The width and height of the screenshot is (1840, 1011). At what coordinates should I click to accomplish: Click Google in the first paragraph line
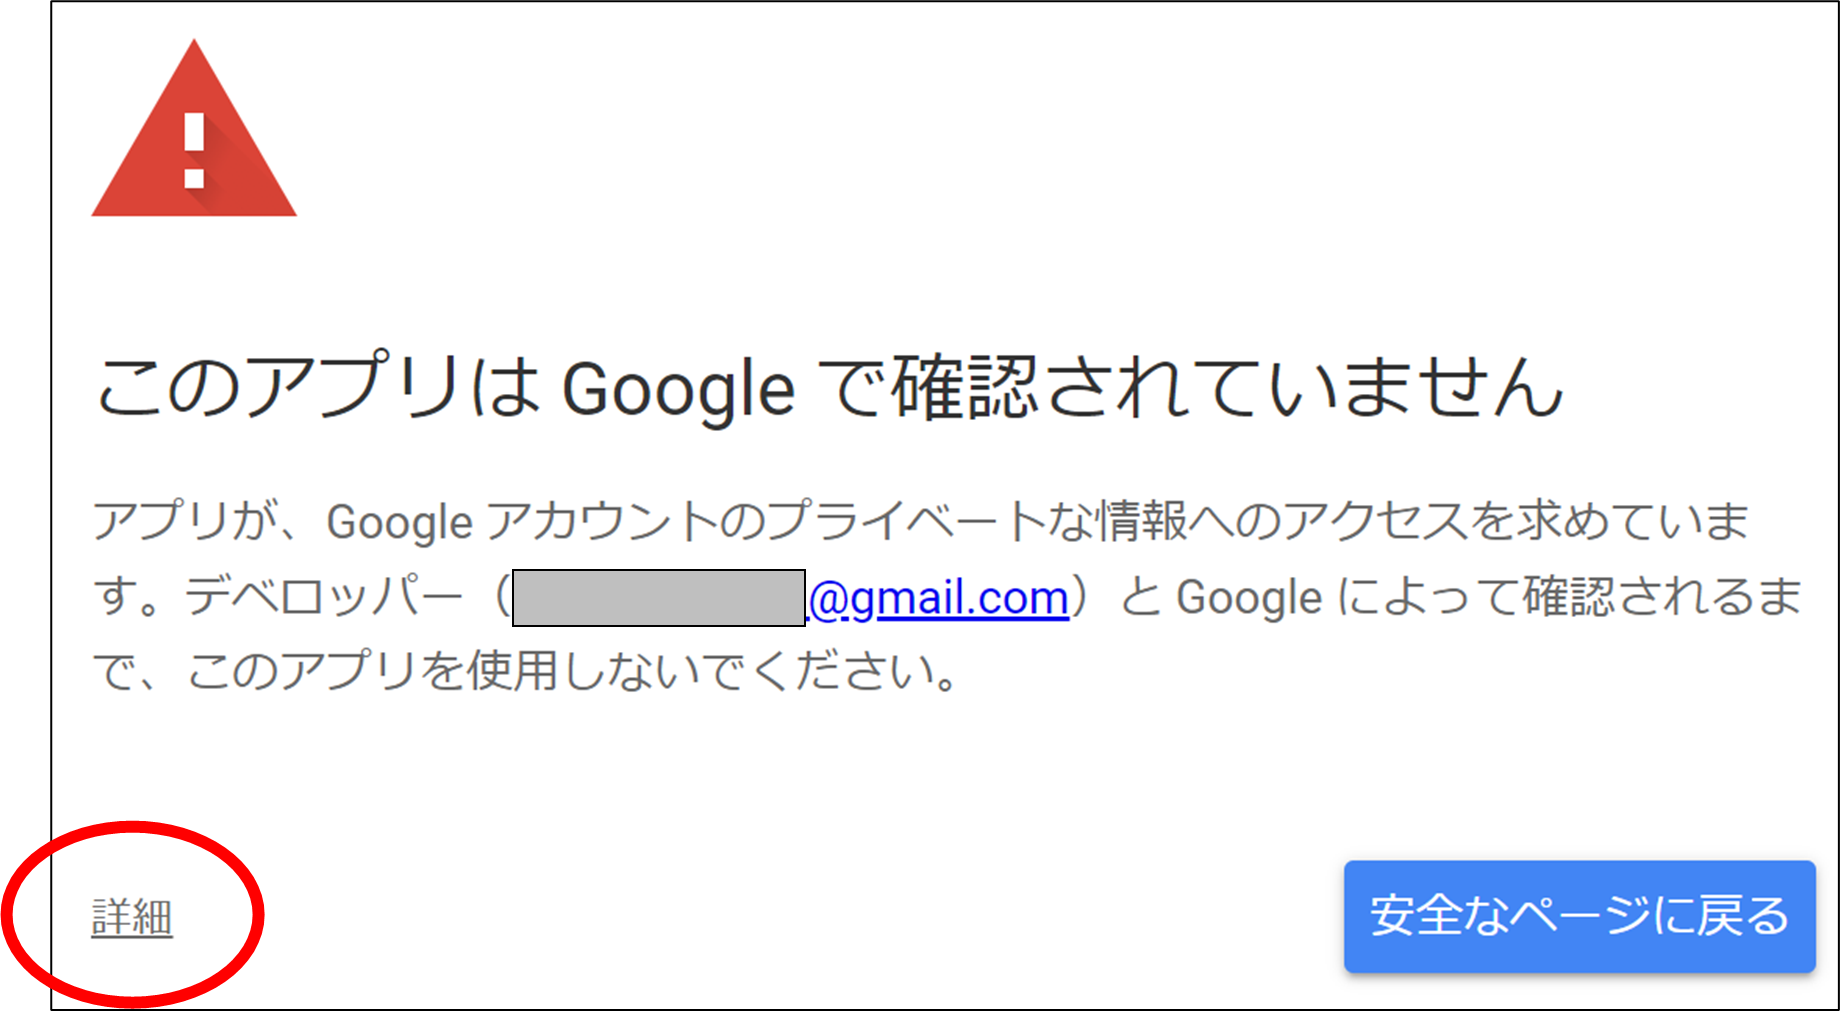400,523
